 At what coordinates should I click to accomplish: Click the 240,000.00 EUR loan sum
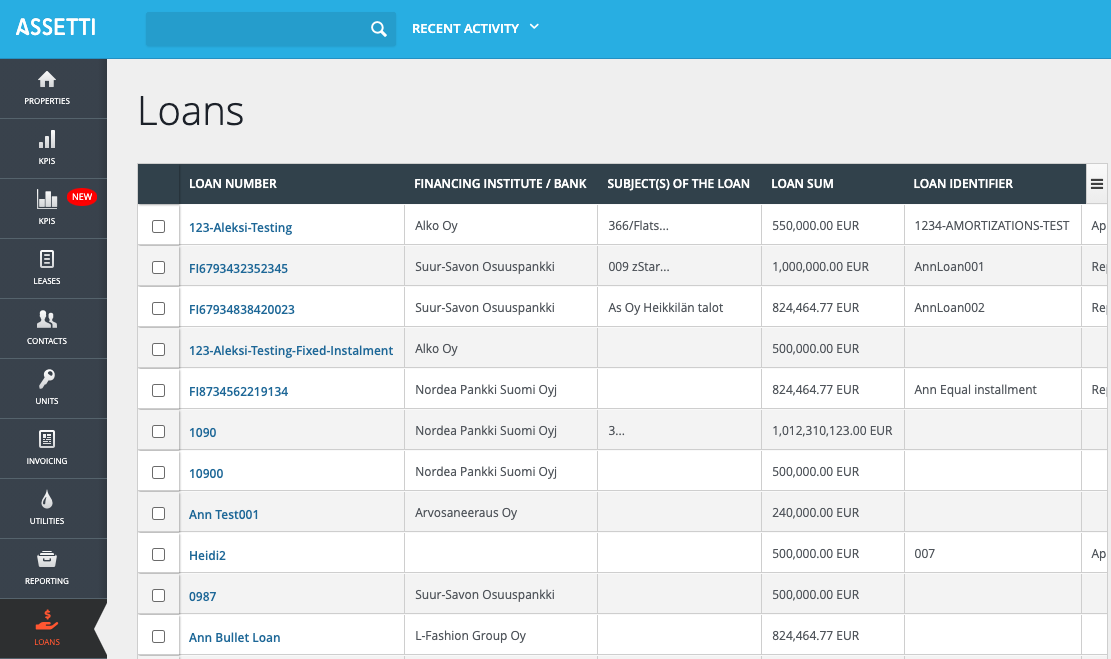(x=815, y=512)
